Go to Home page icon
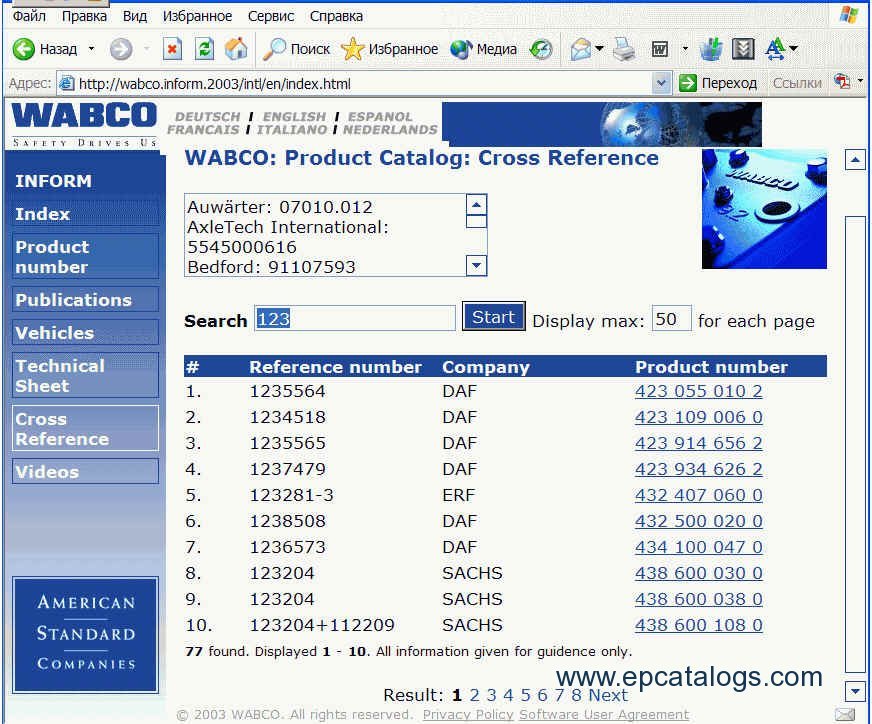872x724 pixels. click(236, 49)
